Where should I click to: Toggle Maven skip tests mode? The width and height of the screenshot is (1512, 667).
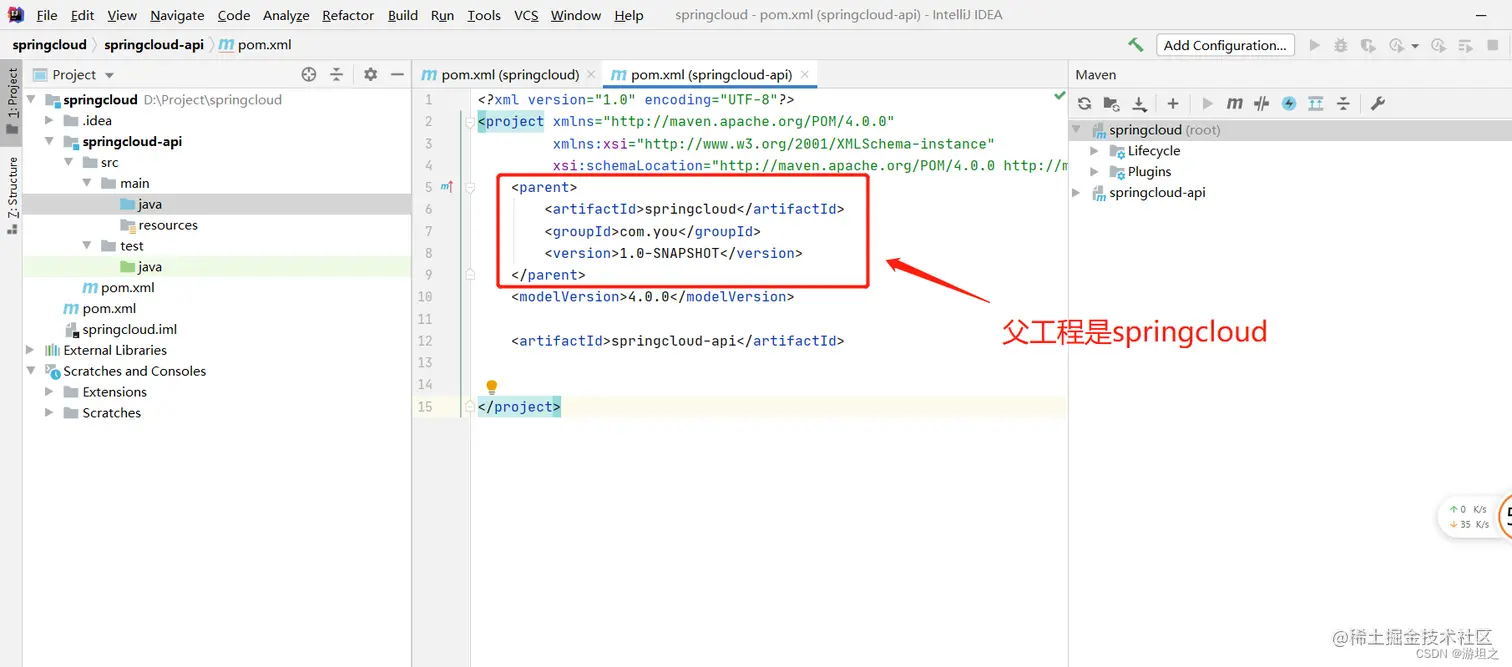1289,103
